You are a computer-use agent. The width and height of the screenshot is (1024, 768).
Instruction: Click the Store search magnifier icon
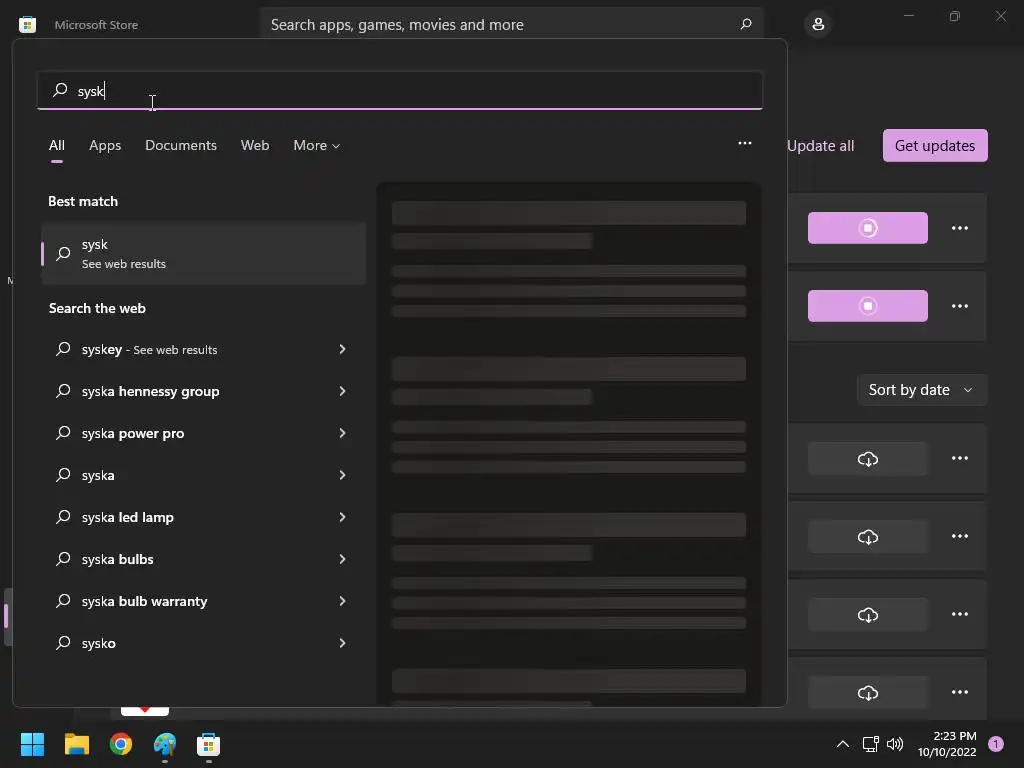coord(746,24)
